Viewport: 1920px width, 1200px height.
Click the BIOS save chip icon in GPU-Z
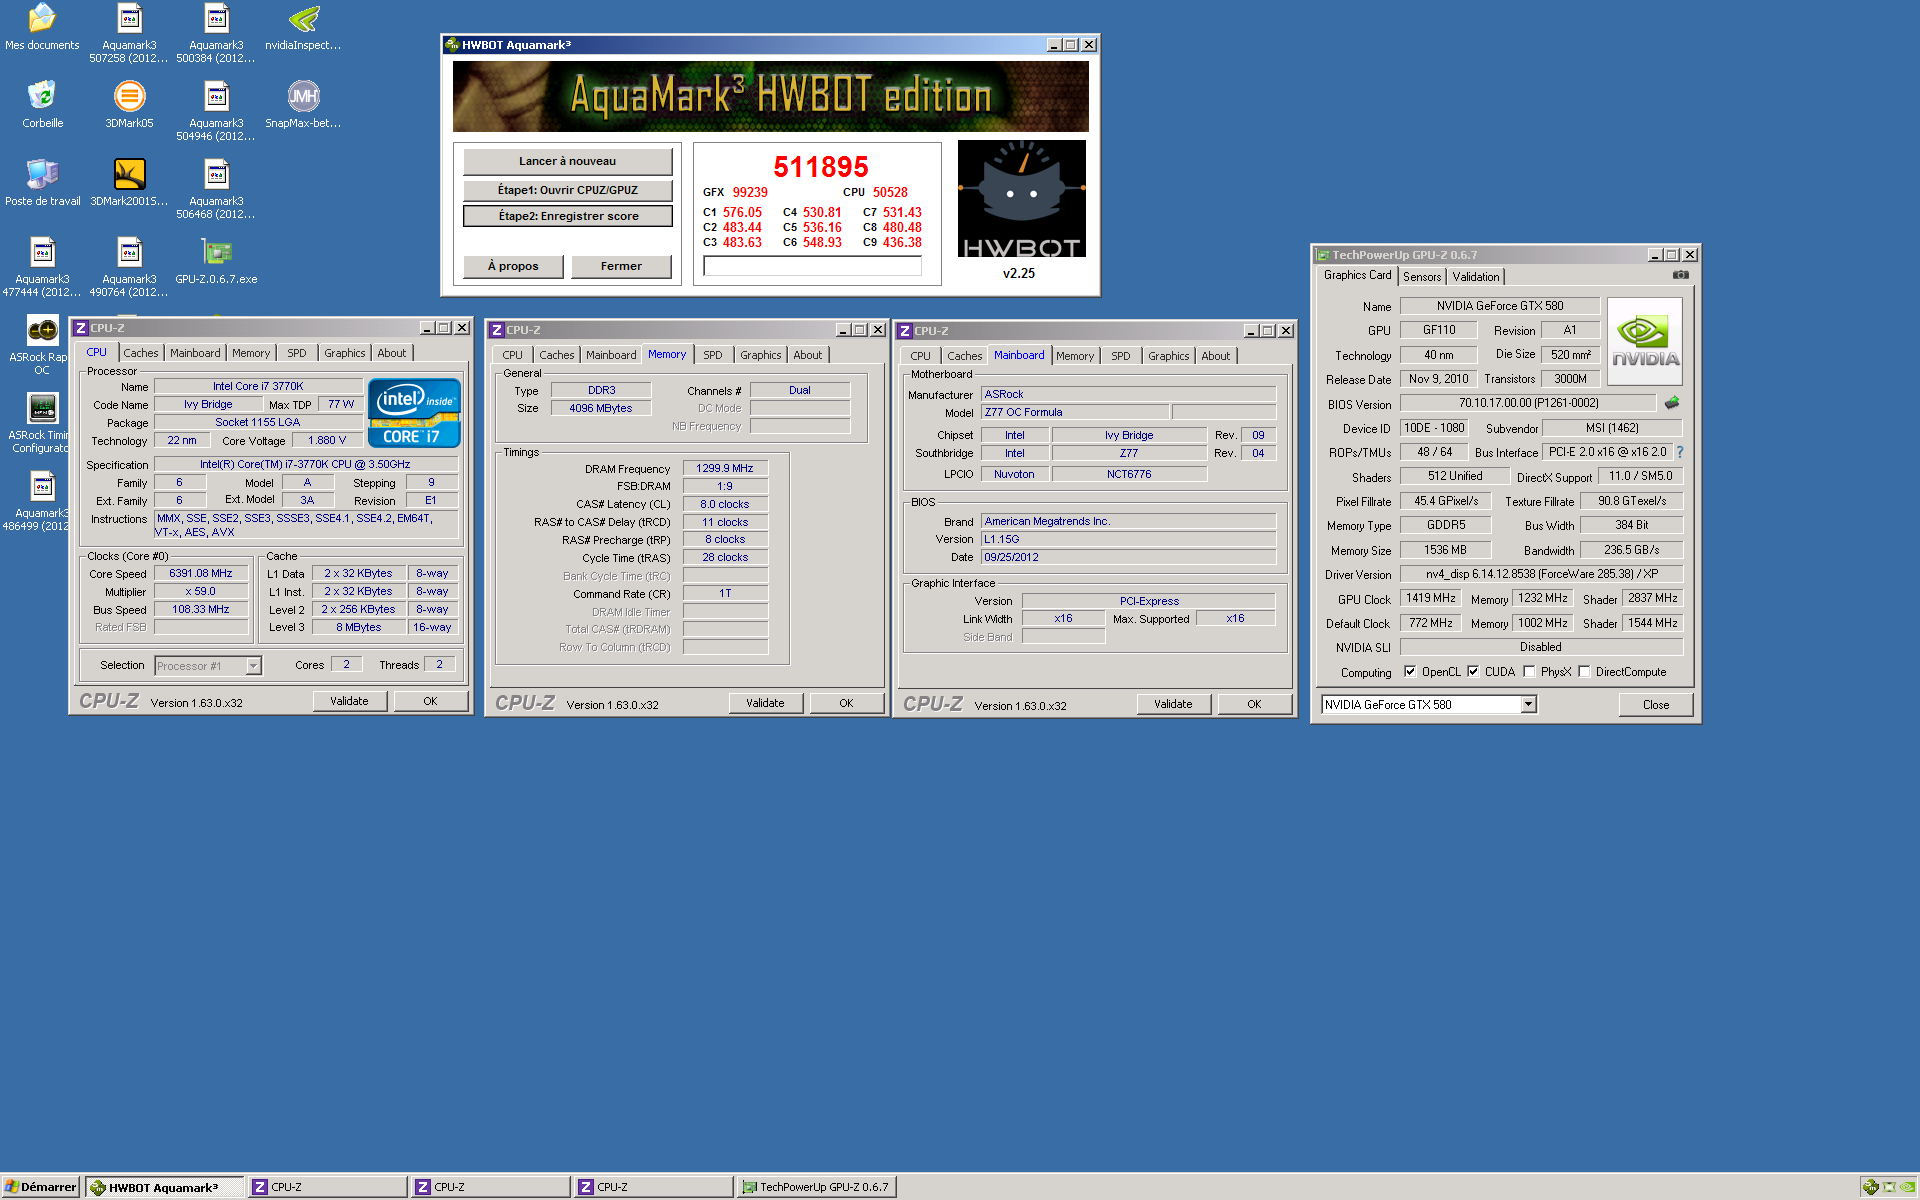click(1672, 403)
